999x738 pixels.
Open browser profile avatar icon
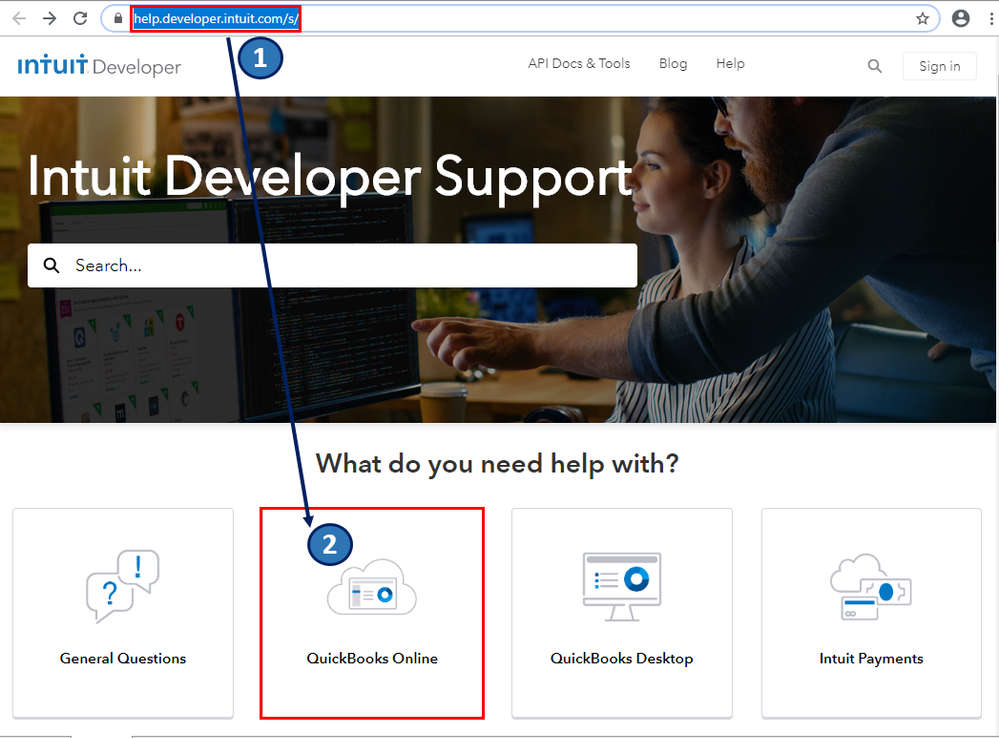pyautogui.click(x=961, y=18)
